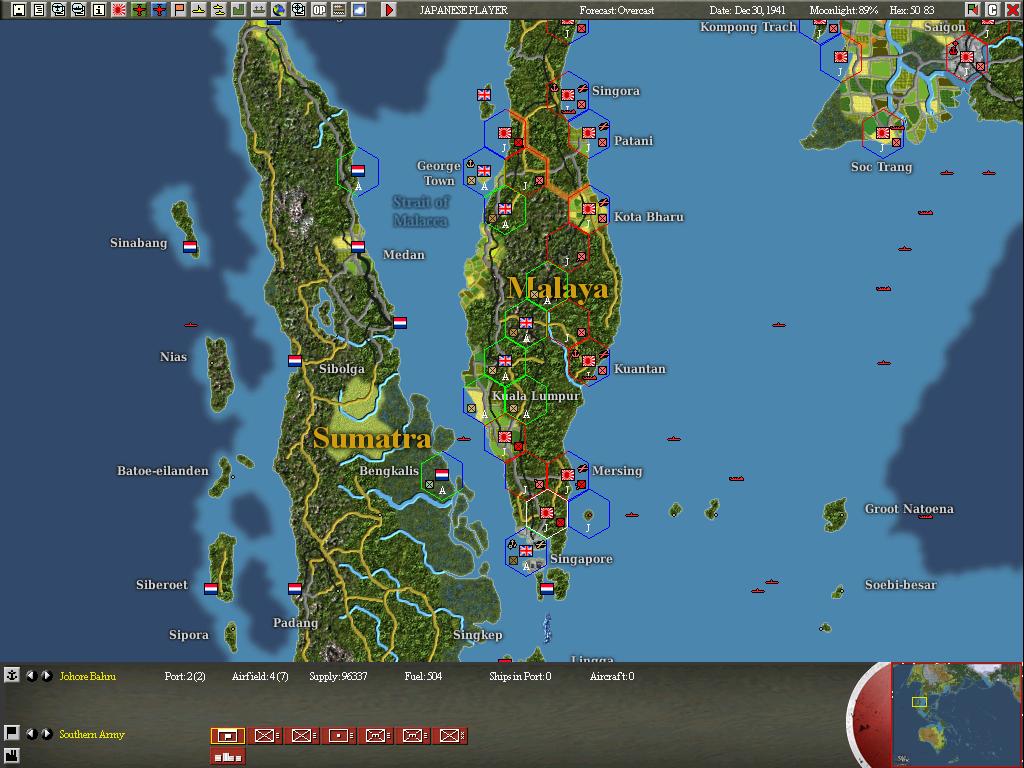Image resolution: width=1024 pixels, height=768 pixels.
Task: Click the OP operations report icon
Action: pos(319,10)
